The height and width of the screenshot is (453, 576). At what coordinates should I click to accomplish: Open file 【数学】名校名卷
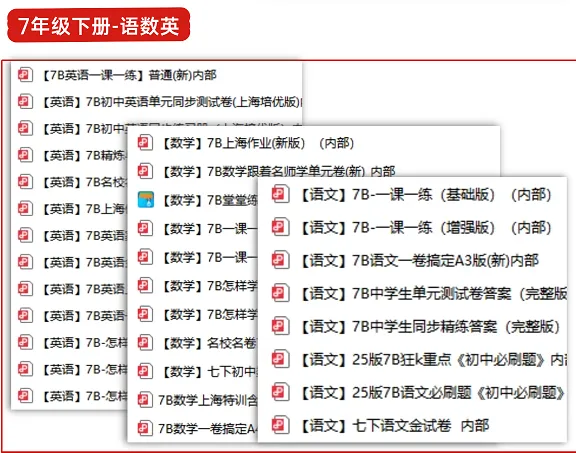209,343
